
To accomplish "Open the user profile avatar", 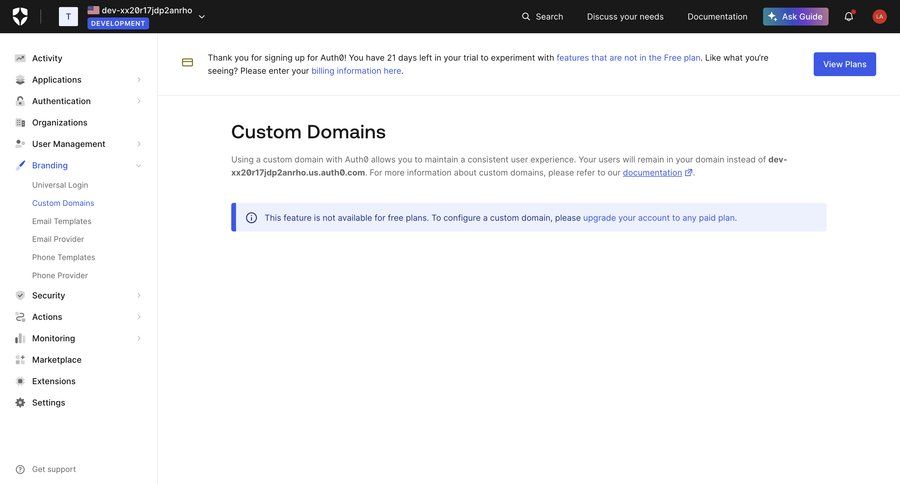I will coord(879,17).
